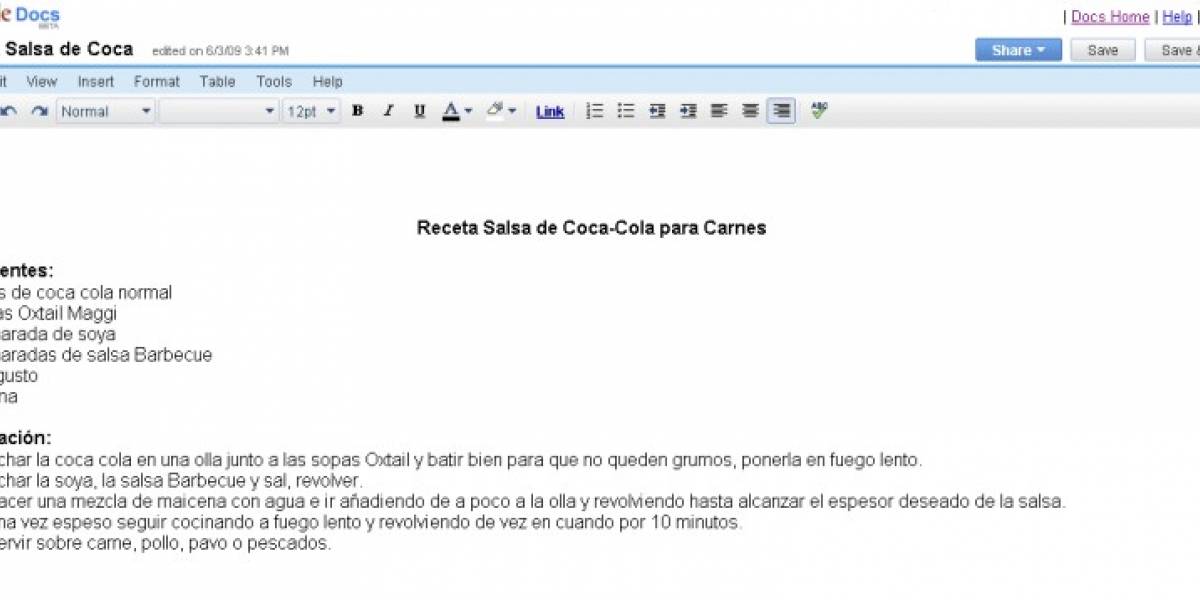Open the 12pt font size dropdown
Screen dimensions: 1200x600
(311, 111)
